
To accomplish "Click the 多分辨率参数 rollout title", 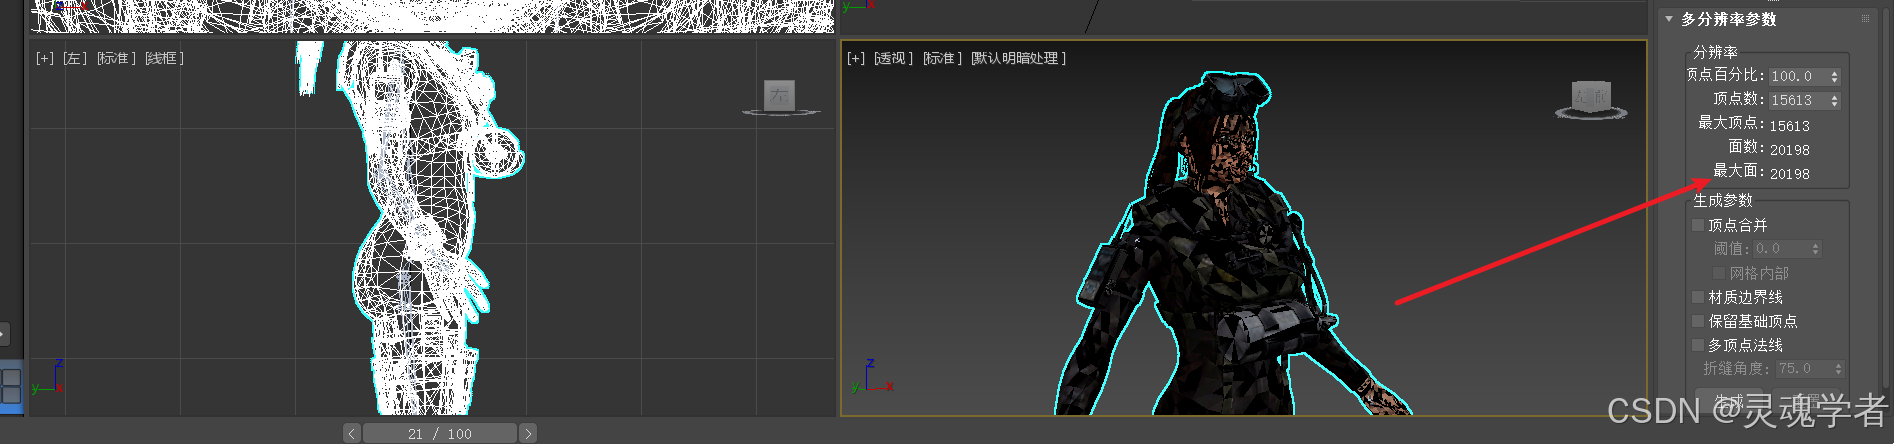I will [1728, 19].
